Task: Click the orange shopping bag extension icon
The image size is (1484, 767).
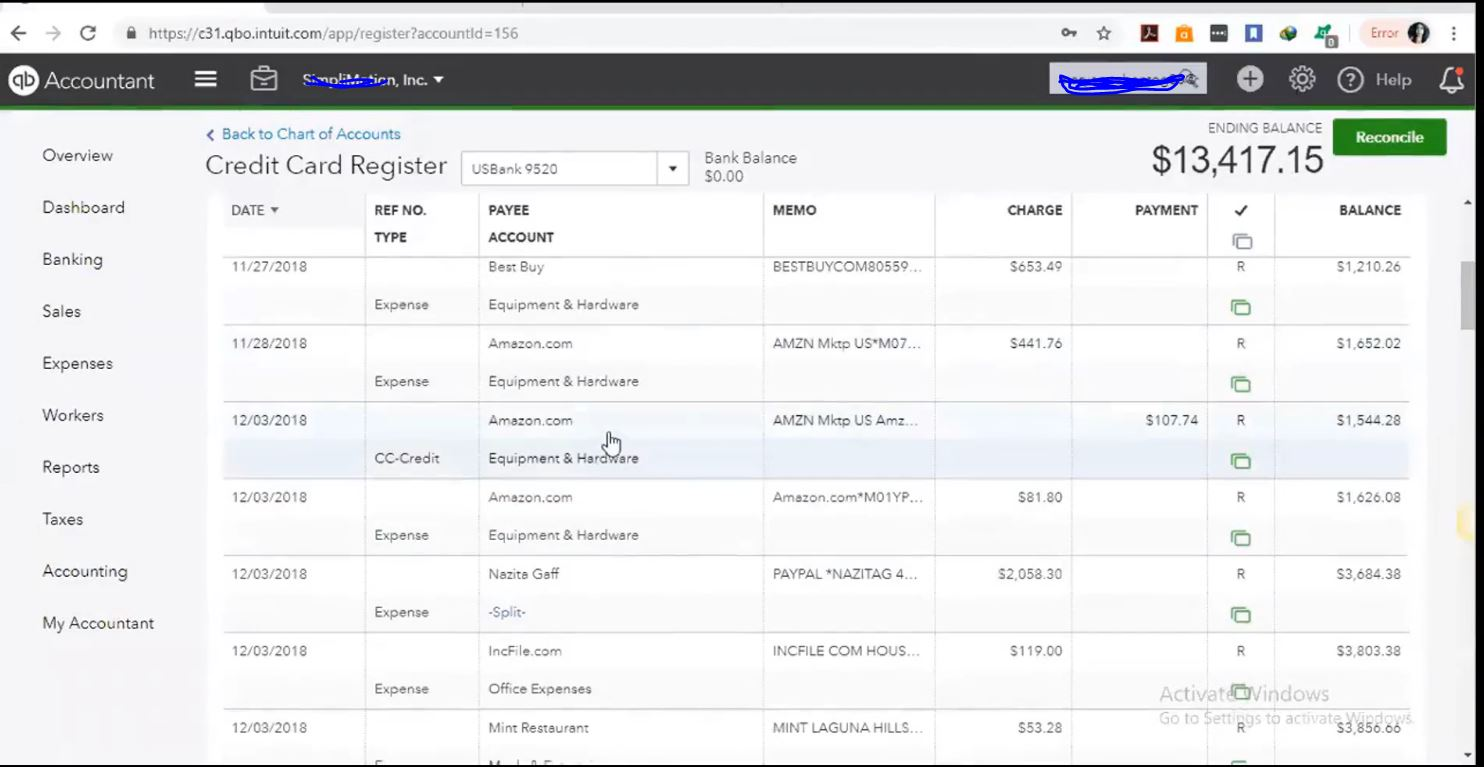Action: click(x=1184, y=33)
